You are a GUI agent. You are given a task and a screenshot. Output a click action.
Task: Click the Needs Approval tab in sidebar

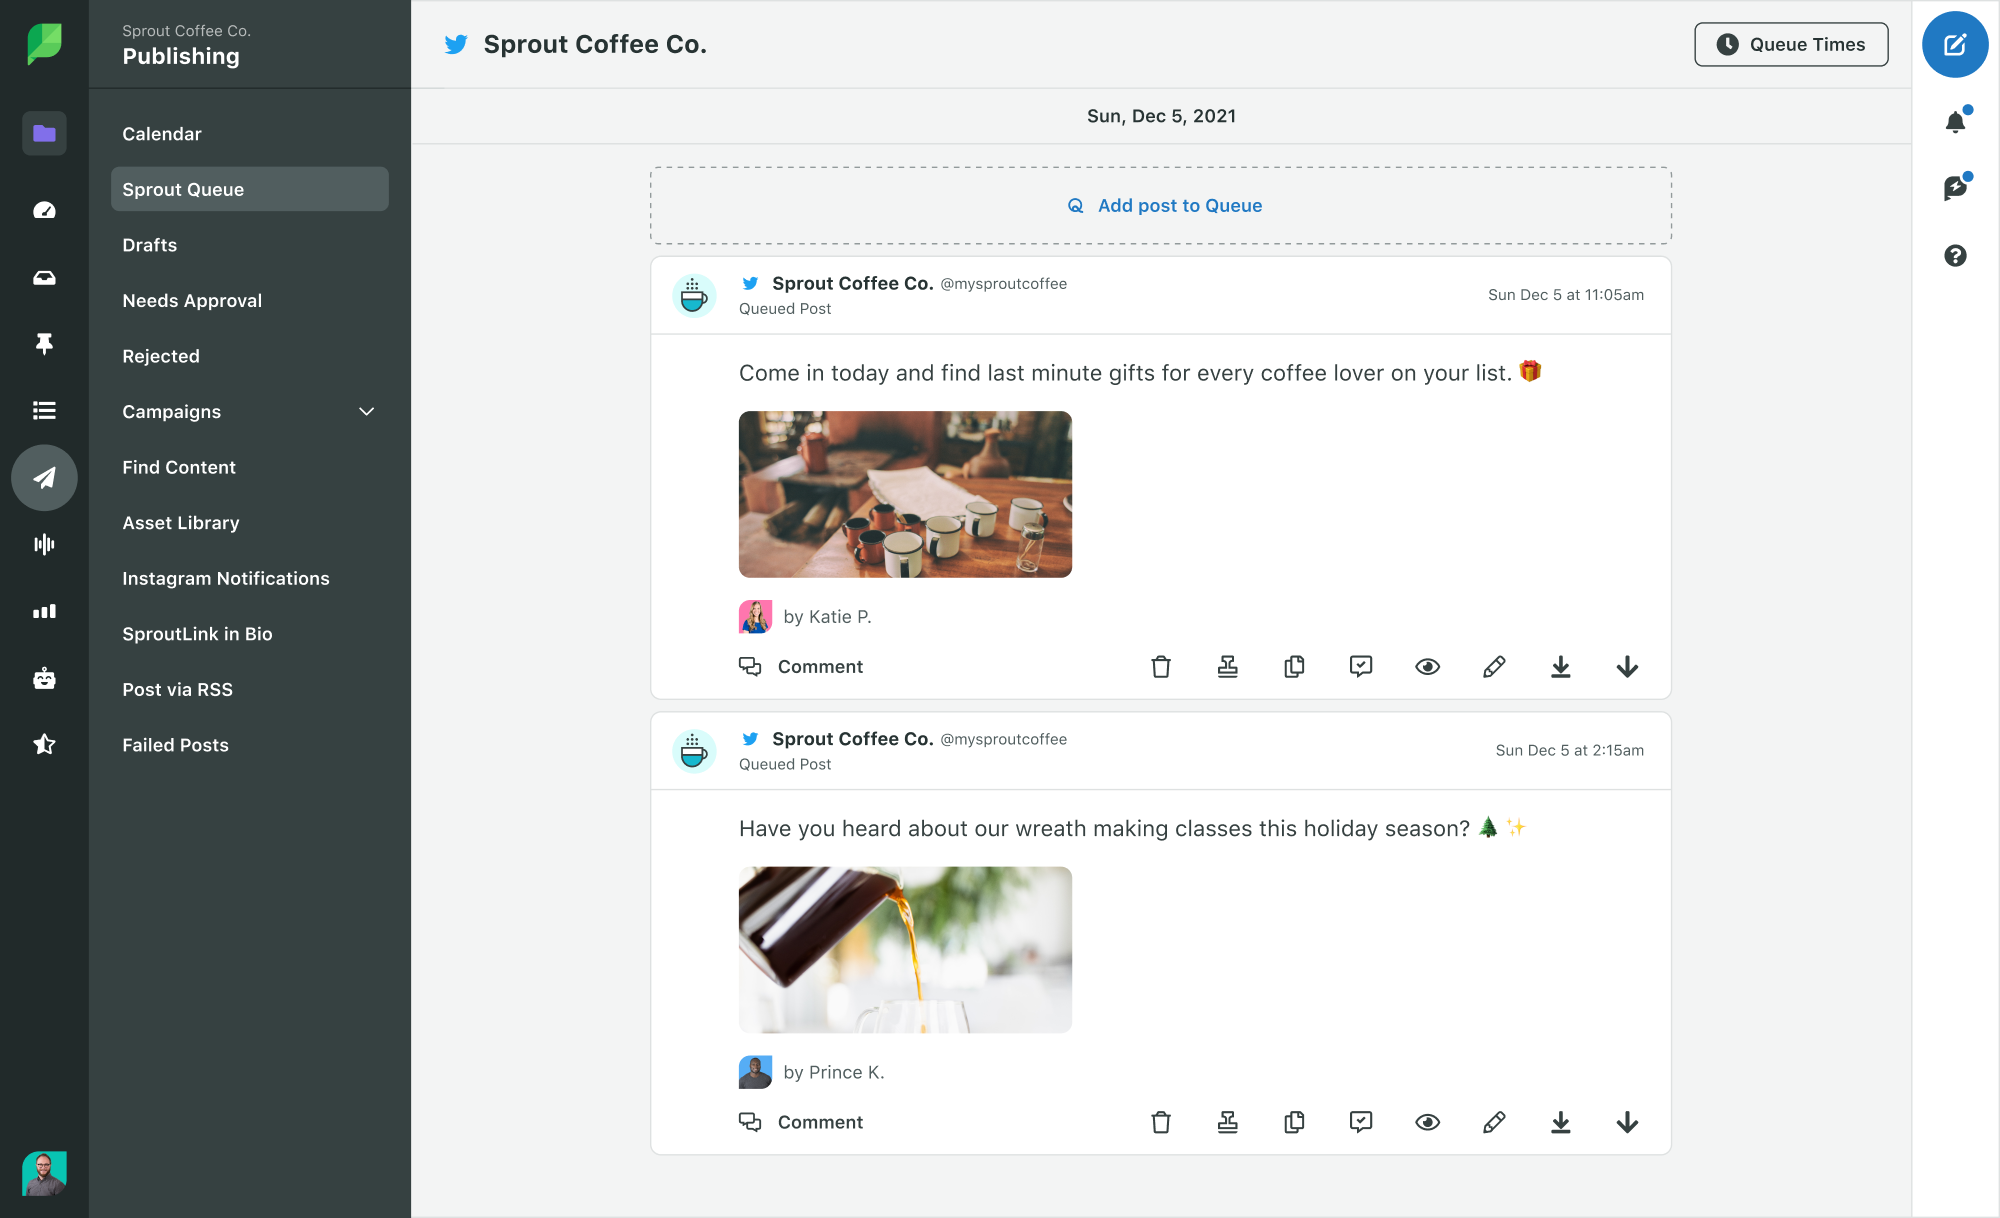[x=193, y=300]
